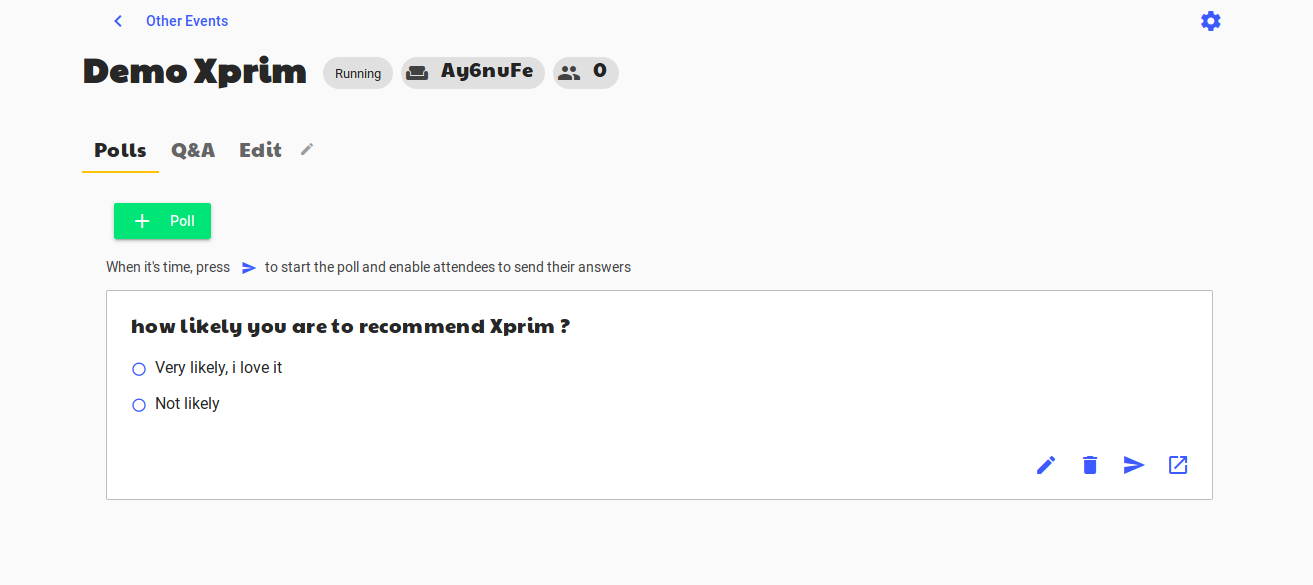1313x585 pixels.
Task: Select the "Not likely" radio option
Action: [x=139, y=405]
